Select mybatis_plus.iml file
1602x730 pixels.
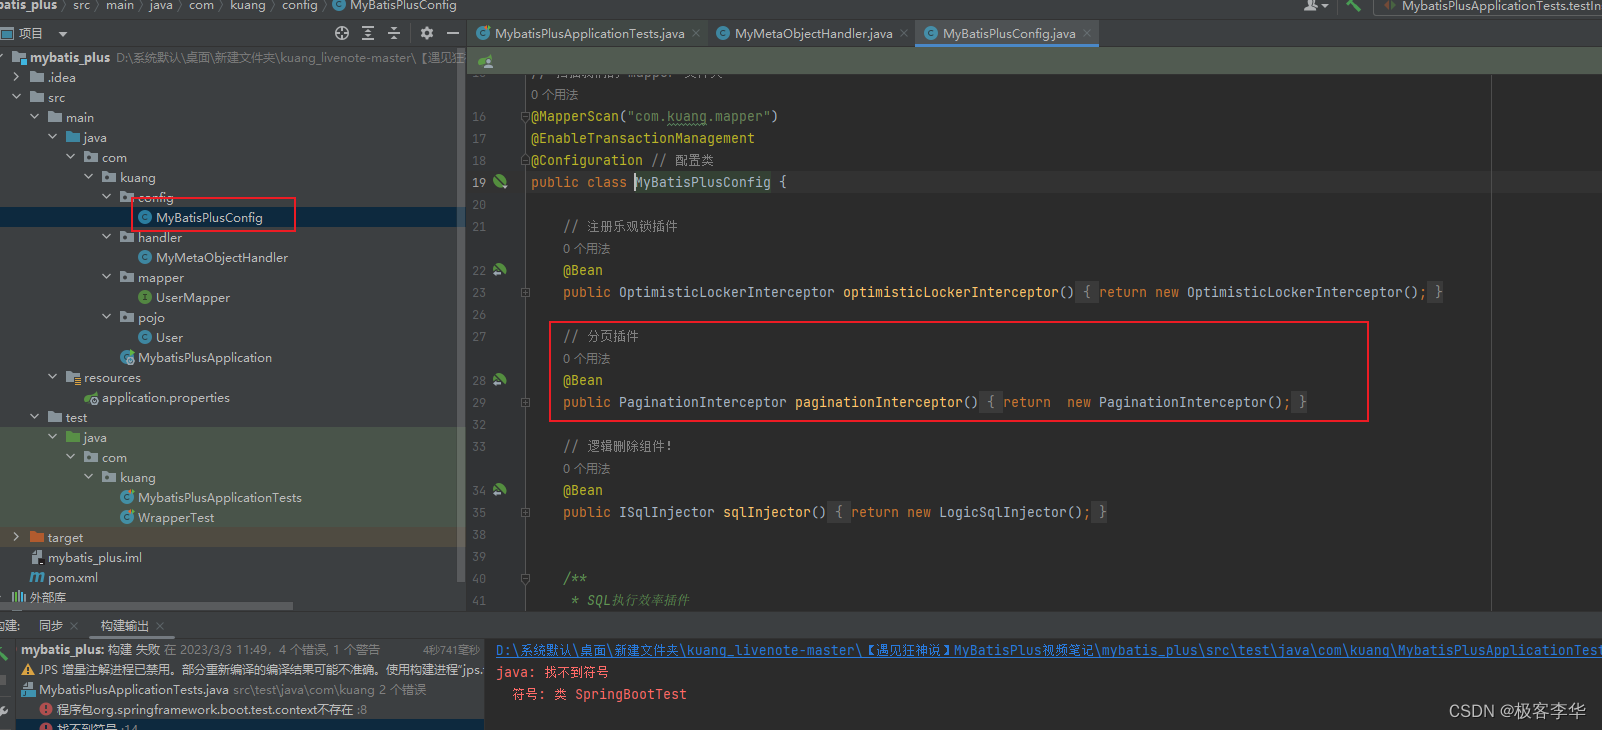tap(94, 557)
